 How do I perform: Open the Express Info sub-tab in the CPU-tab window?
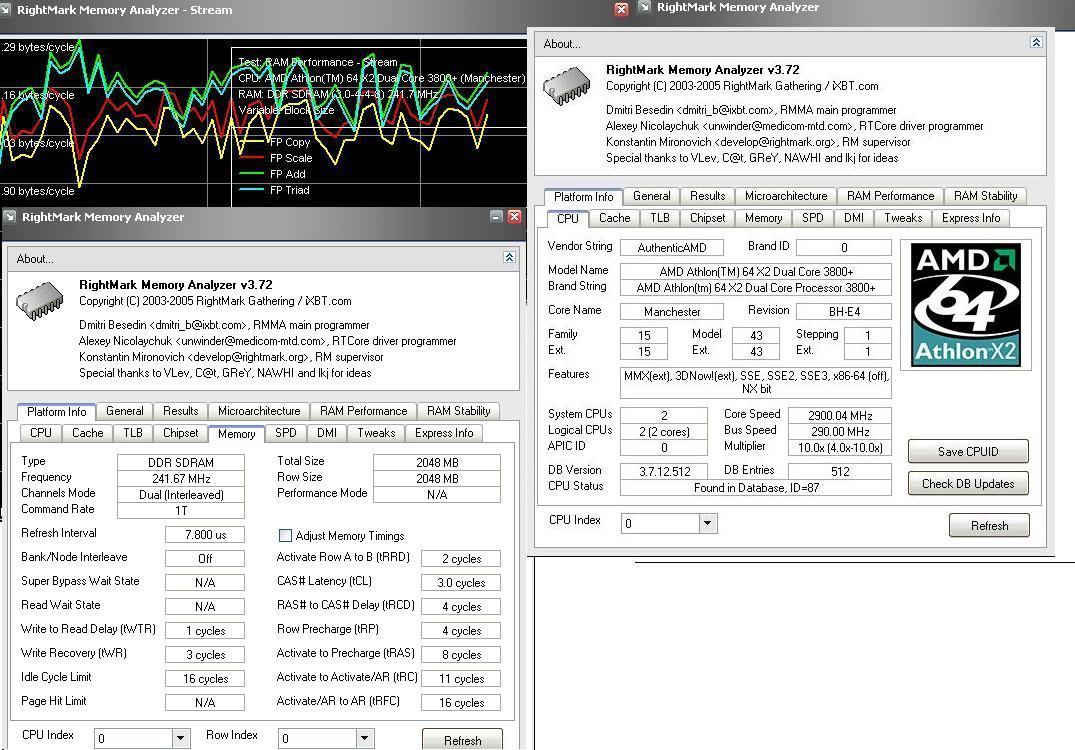[971, 217]
